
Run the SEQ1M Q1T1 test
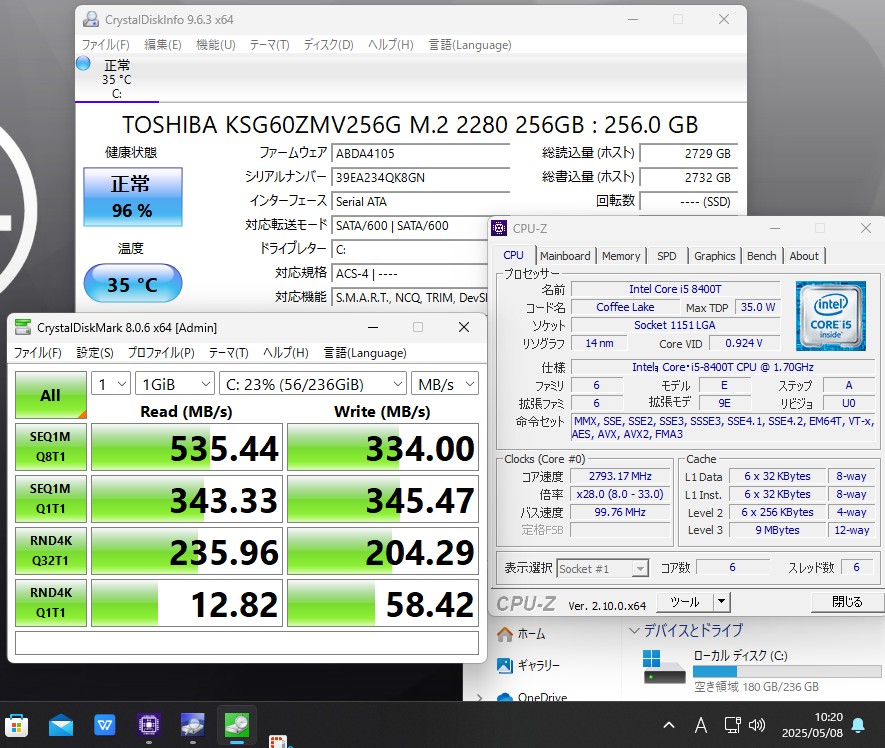tap(51, 498)
